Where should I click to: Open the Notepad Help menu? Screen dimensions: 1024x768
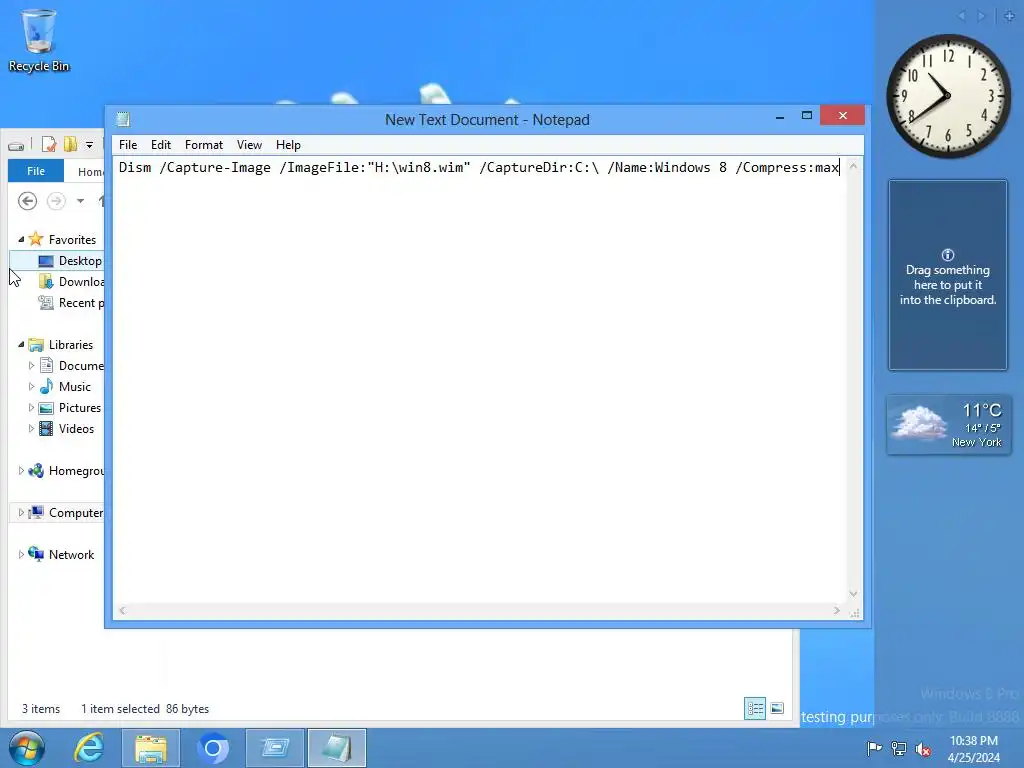pos(288,145)
